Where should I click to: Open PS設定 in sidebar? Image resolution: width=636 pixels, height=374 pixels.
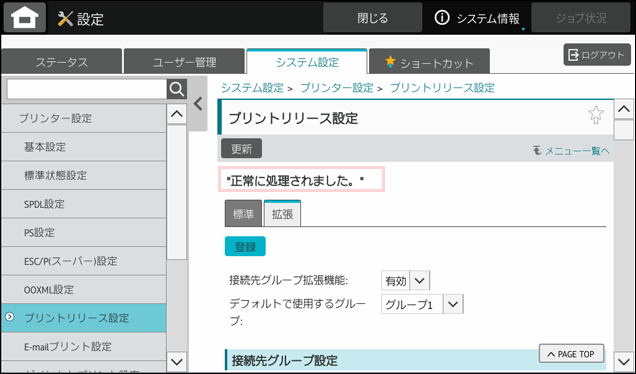click(84, 232)
